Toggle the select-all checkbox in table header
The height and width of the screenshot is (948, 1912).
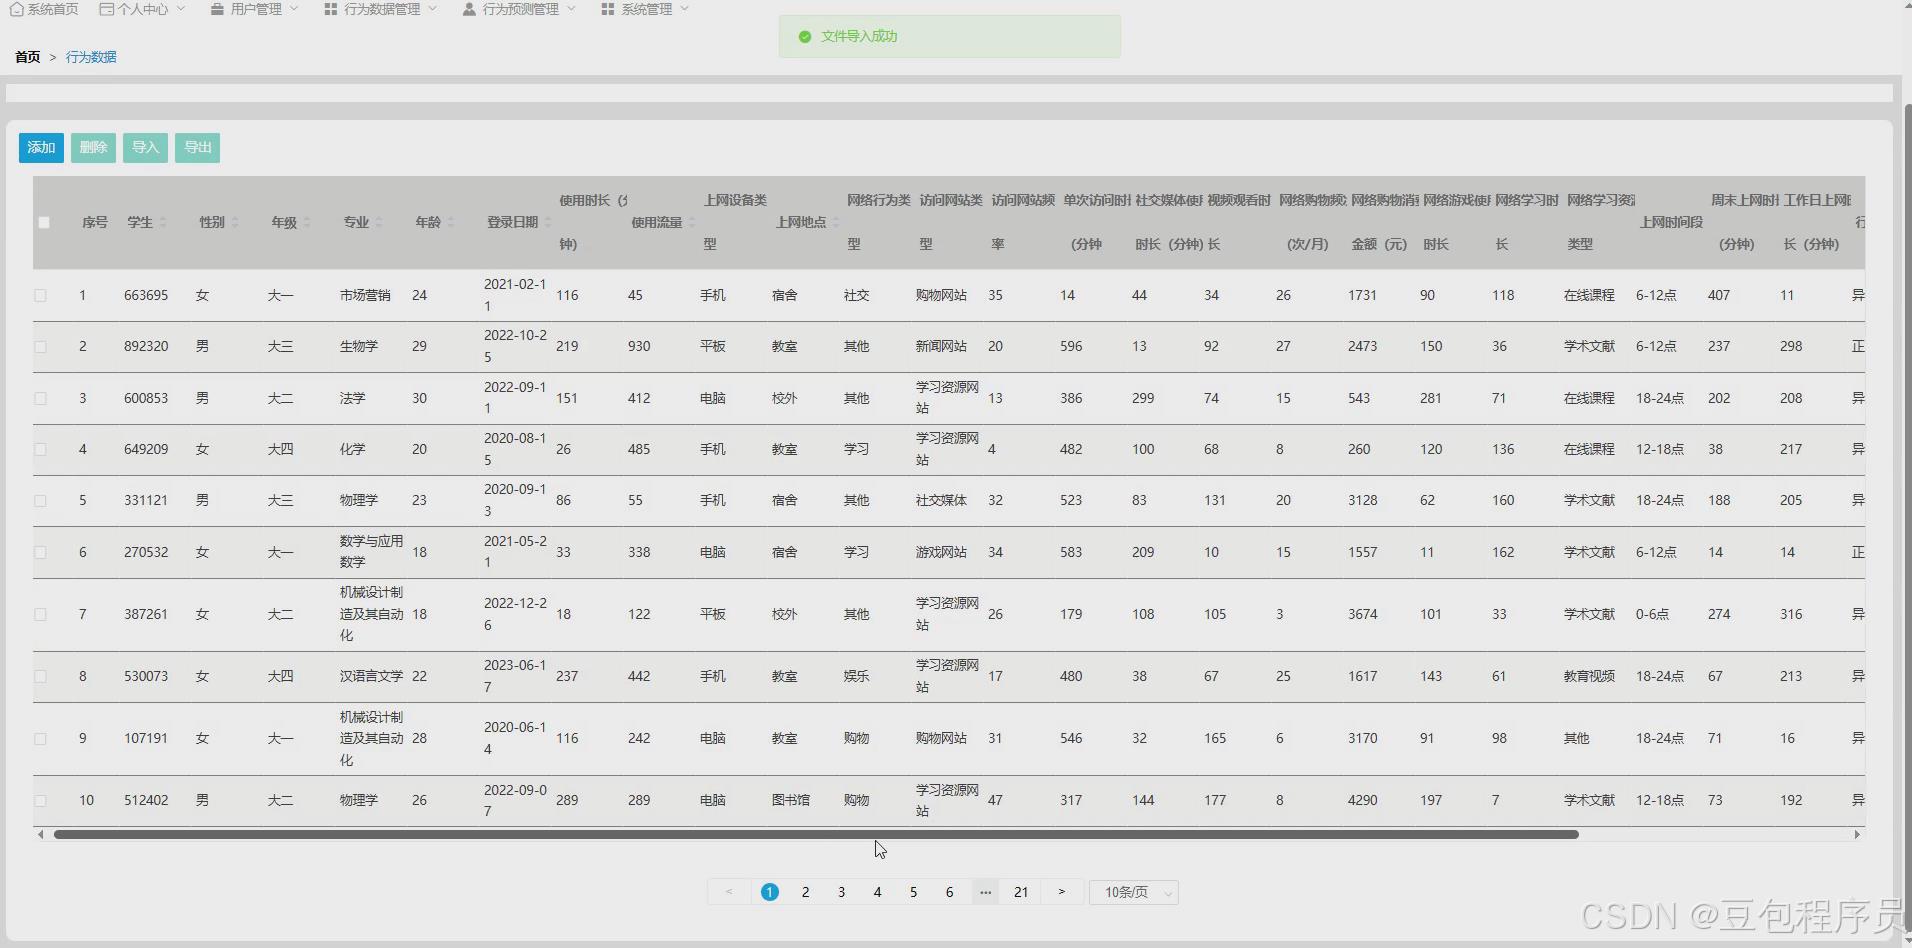coord(44,222)
